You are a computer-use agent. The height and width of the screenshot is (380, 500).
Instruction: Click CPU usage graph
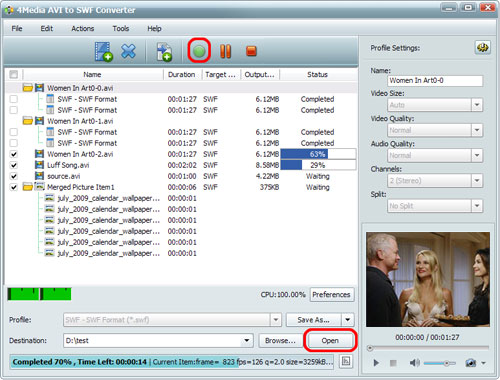pyautogui.click(x=39, y=294)
